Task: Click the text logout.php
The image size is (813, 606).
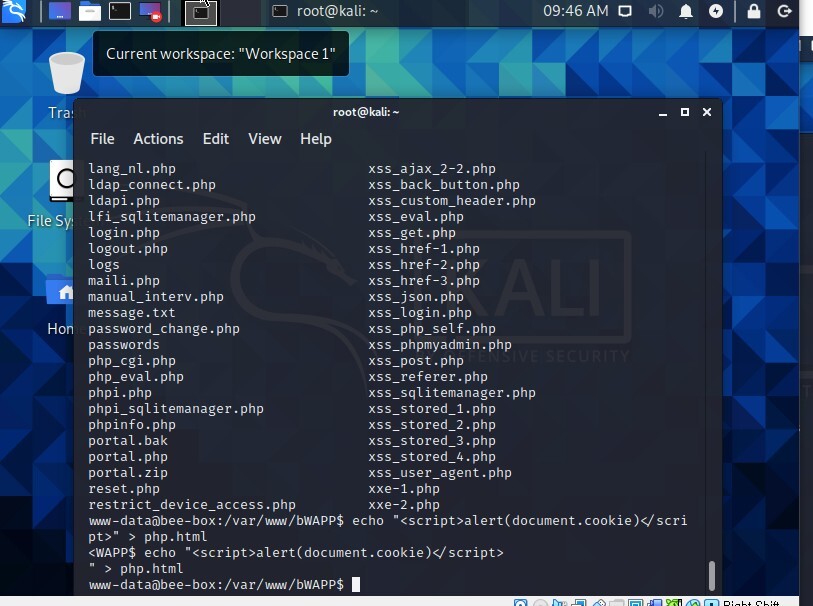Action: 128,249
